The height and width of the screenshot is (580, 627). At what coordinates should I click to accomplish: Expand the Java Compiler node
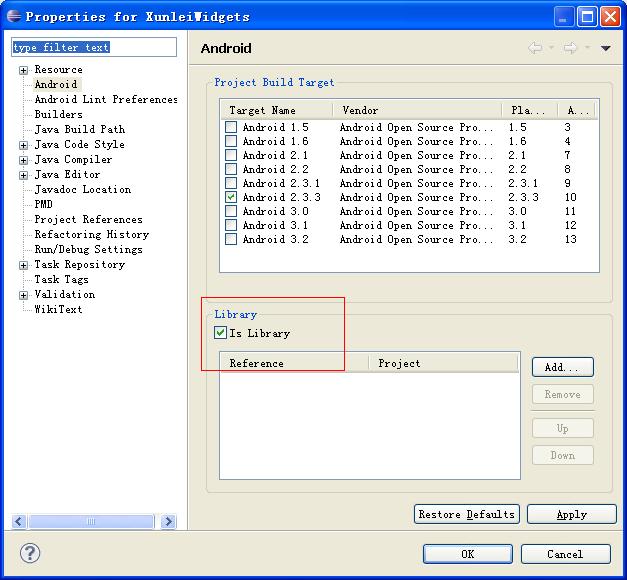click(x=24, y=160)
